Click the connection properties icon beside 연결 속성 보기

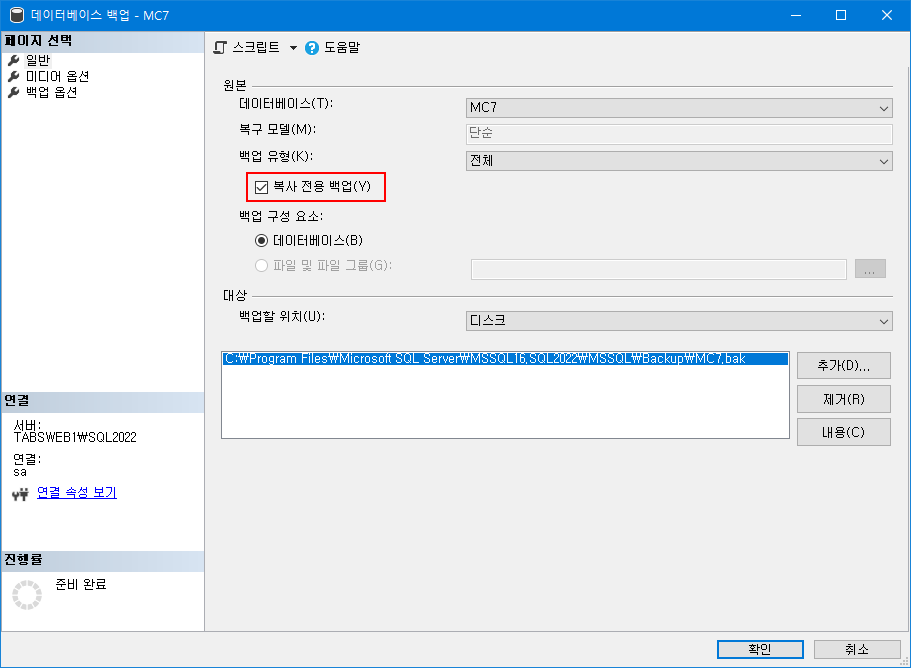click(x=21, y=492)
